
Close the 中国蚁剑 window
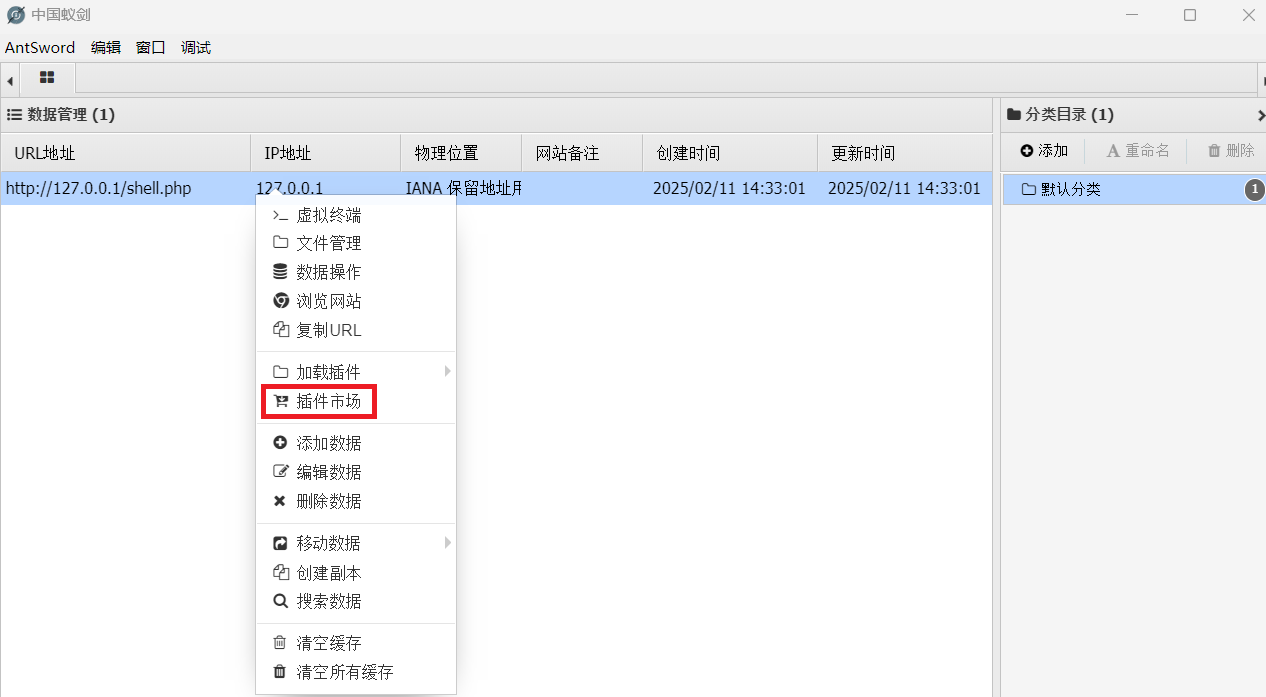coord(1248,15)
